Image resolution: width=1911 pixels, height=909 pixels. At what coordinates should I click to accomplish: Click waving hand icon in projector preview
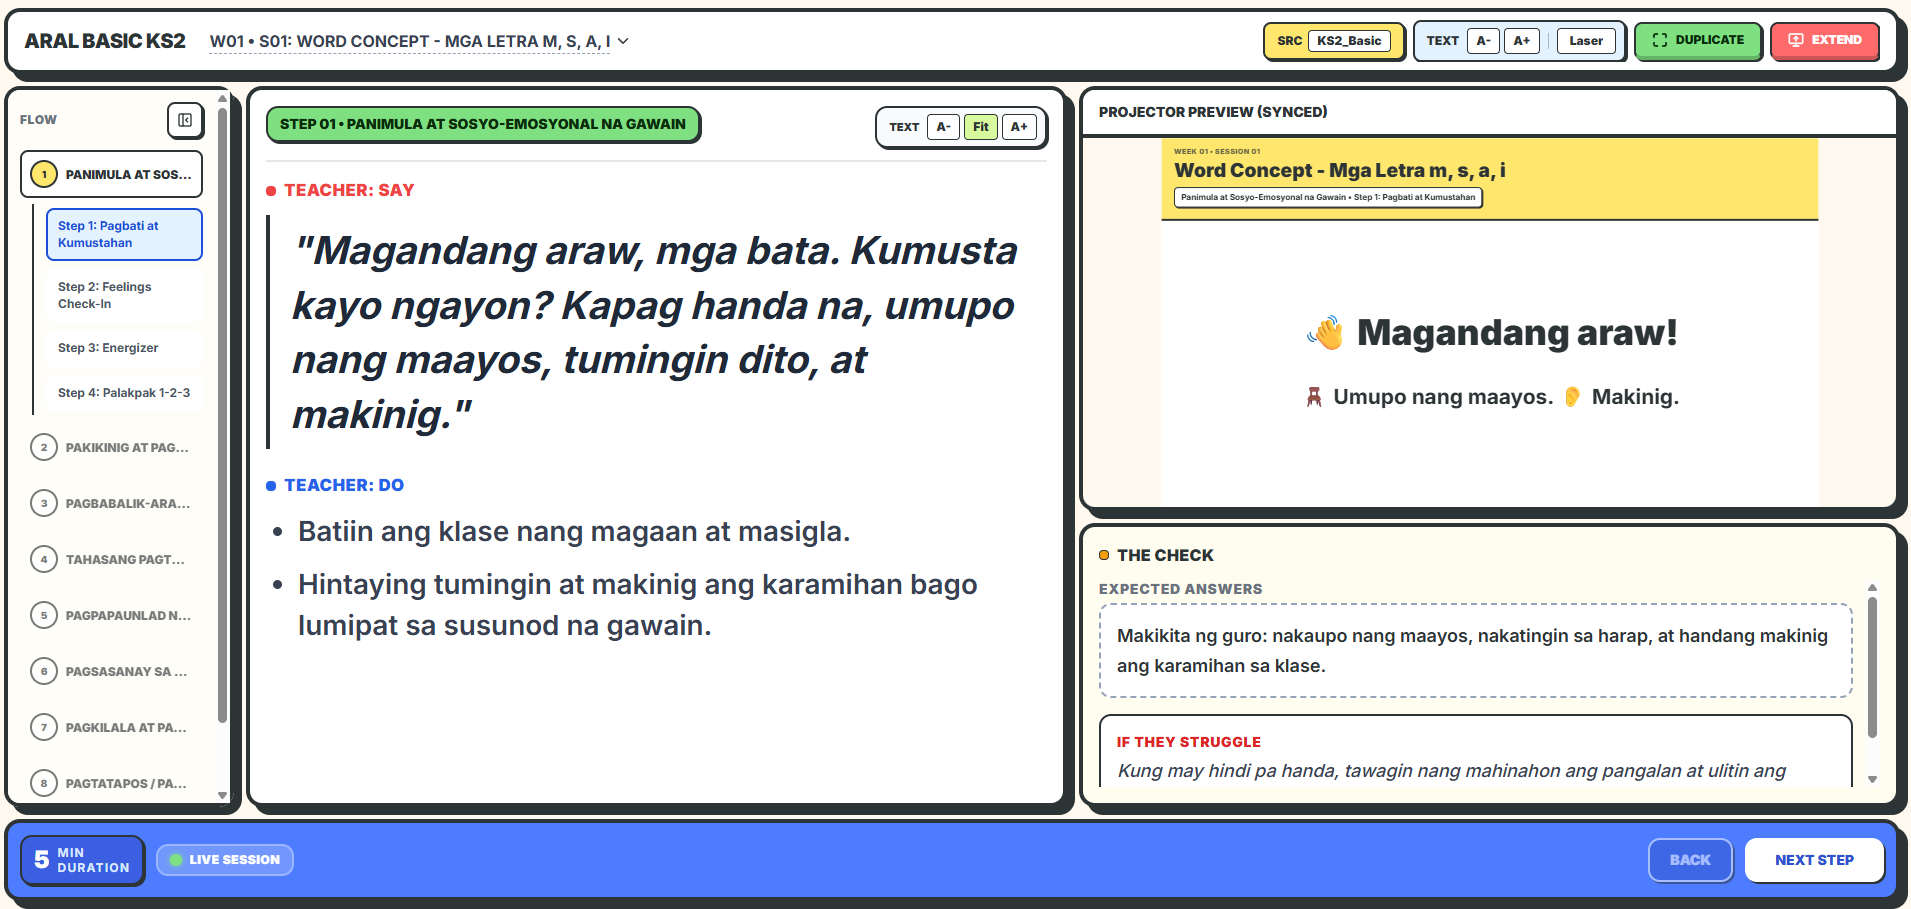(x=1326, y=333)
